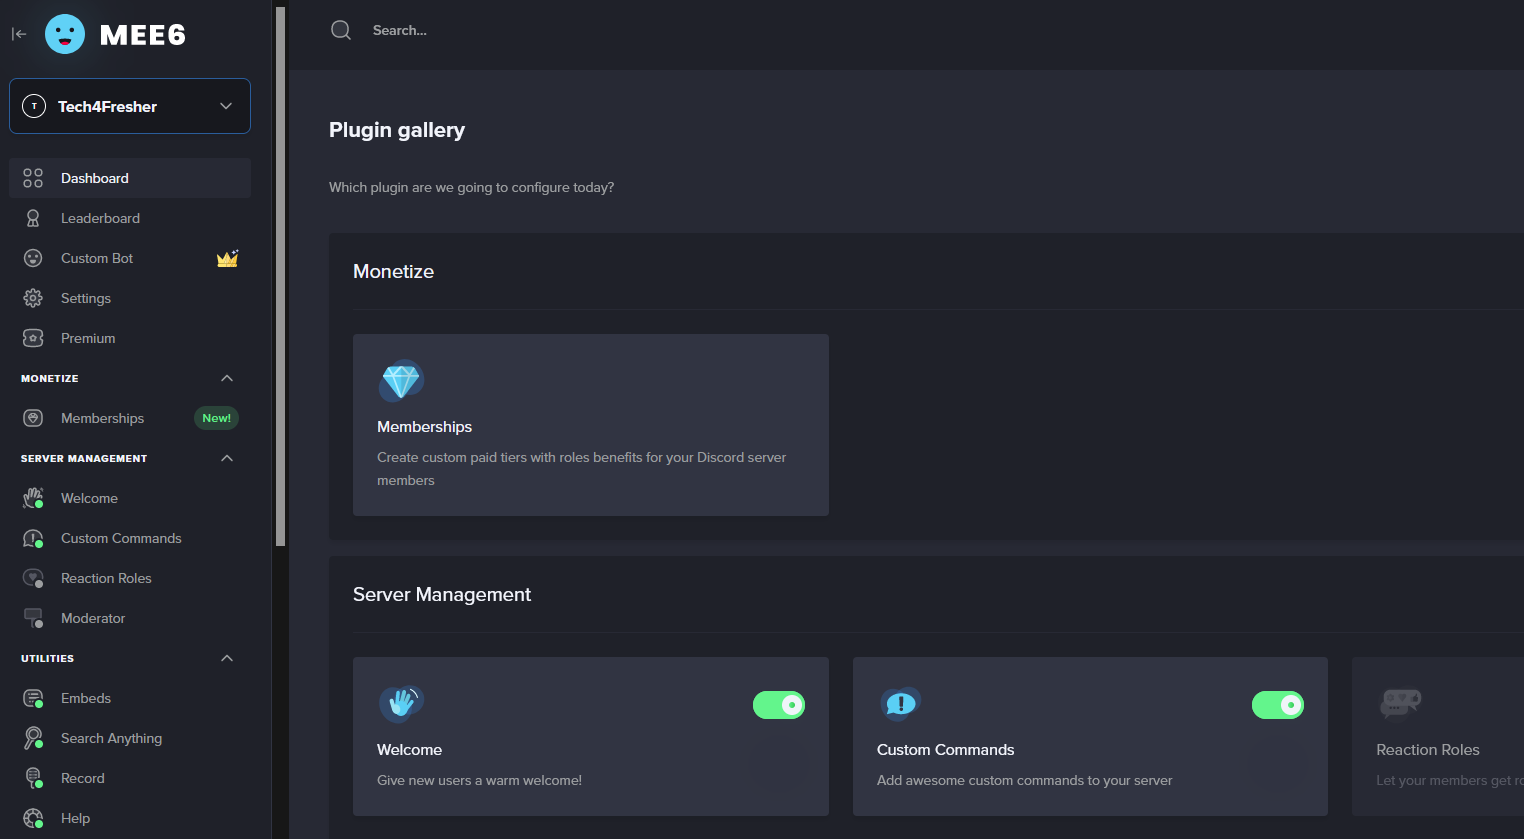This screenshot has height=839, width=1524.
Task: Click the Moderator sidebar icon
Action: click(33, 618)
